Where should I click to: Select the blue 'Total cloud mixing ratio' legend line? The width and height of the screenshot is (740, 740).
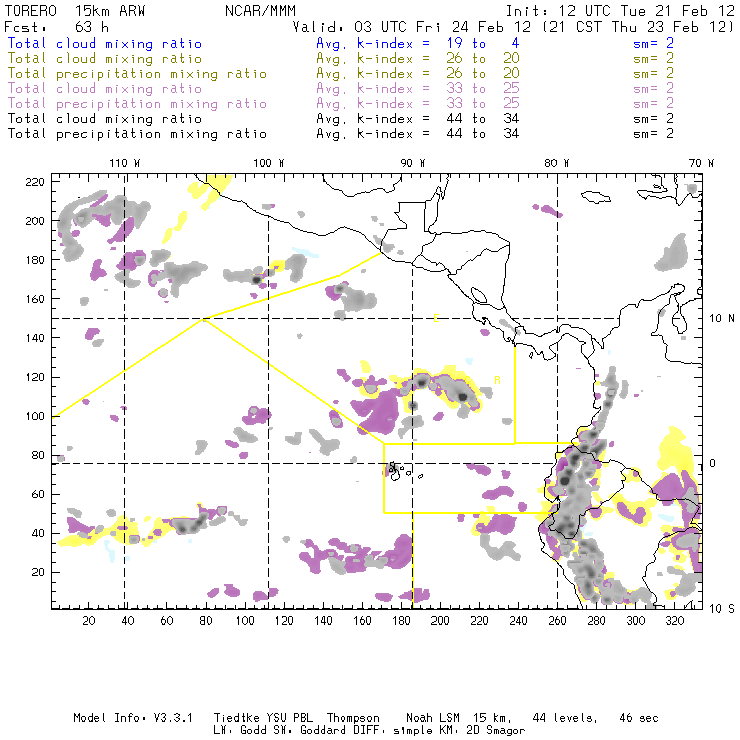(x=105, y=43)
